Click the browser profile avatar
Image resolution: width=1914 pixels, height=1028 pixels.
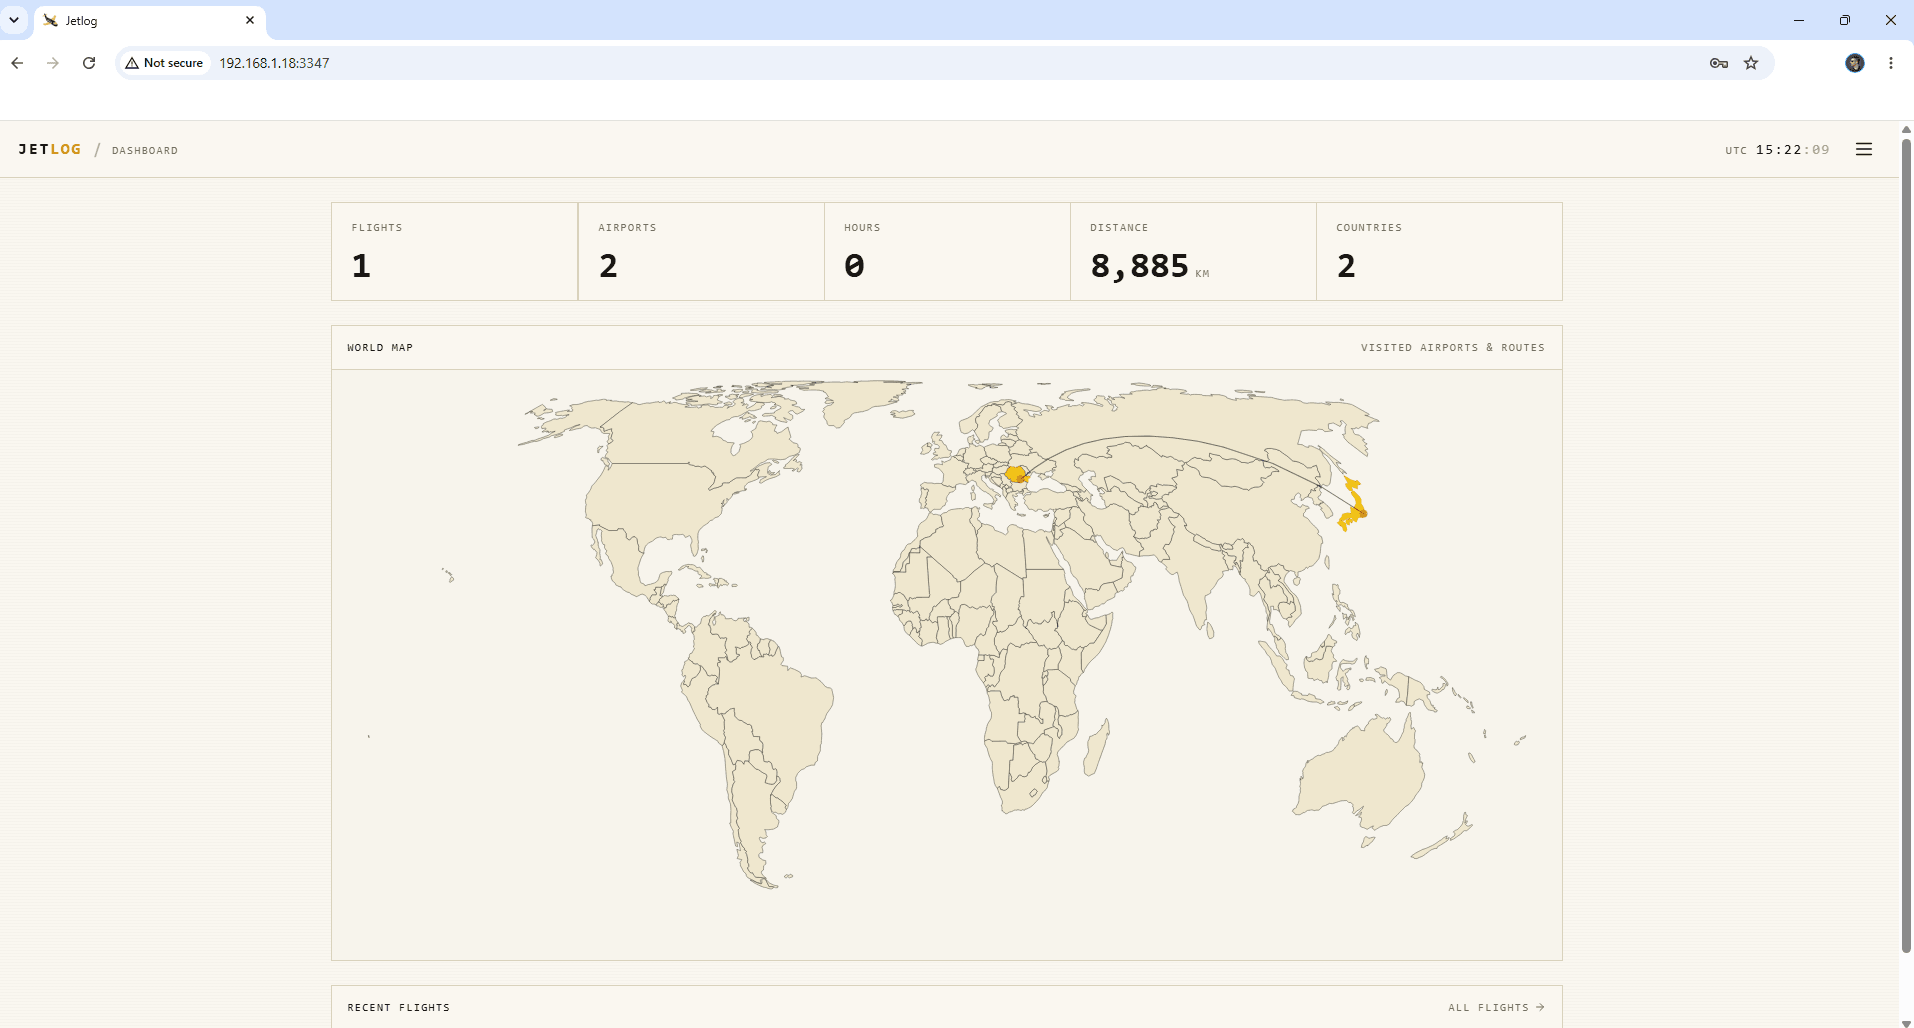coord(1855,63)
